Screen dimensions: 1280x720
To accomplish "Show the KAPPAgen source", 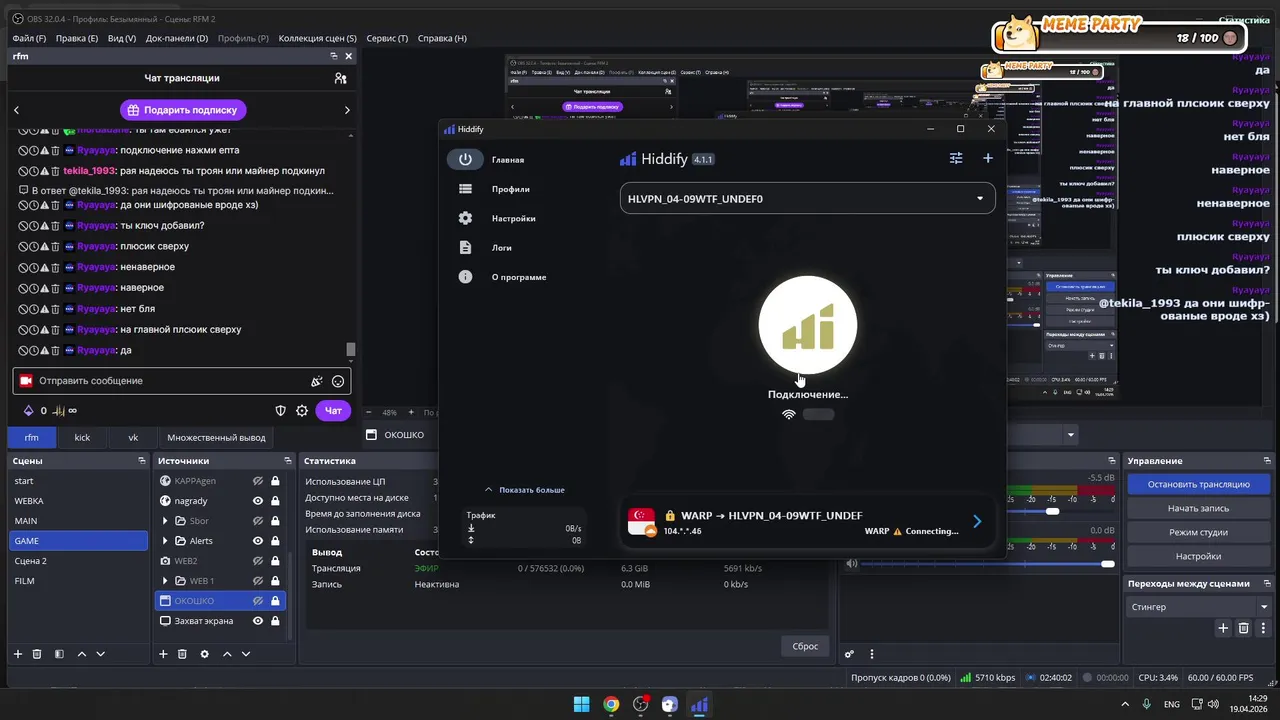I will point(258,481).
